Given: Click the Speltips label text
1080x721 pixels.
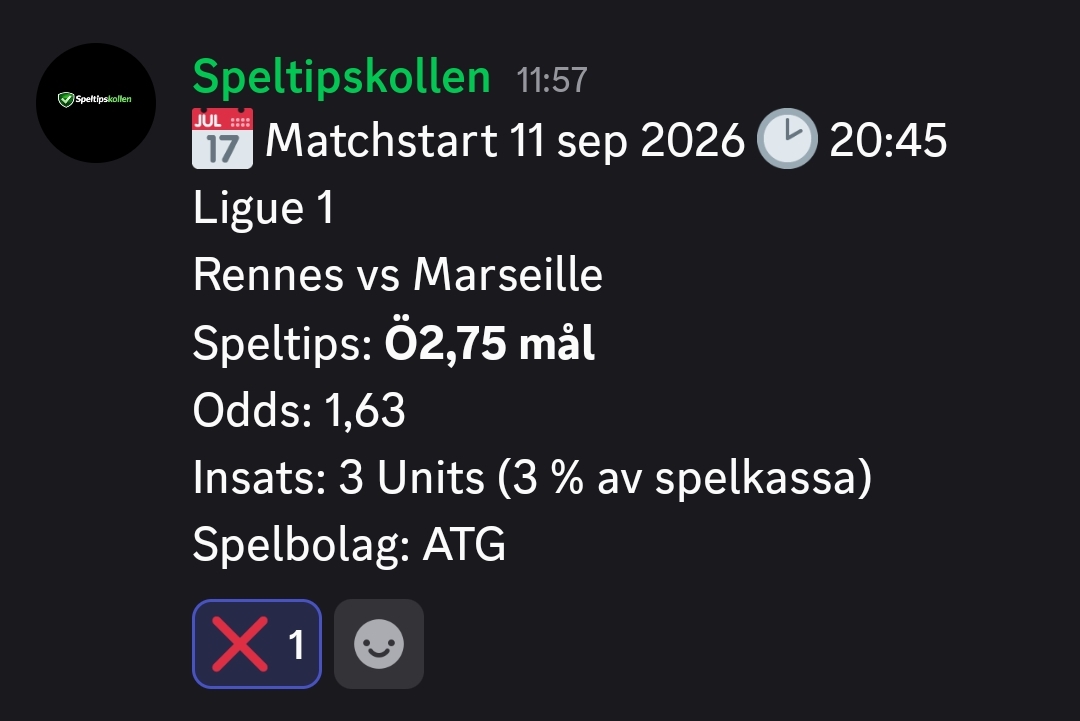Looking at the screenshot, I should [282, 344].
